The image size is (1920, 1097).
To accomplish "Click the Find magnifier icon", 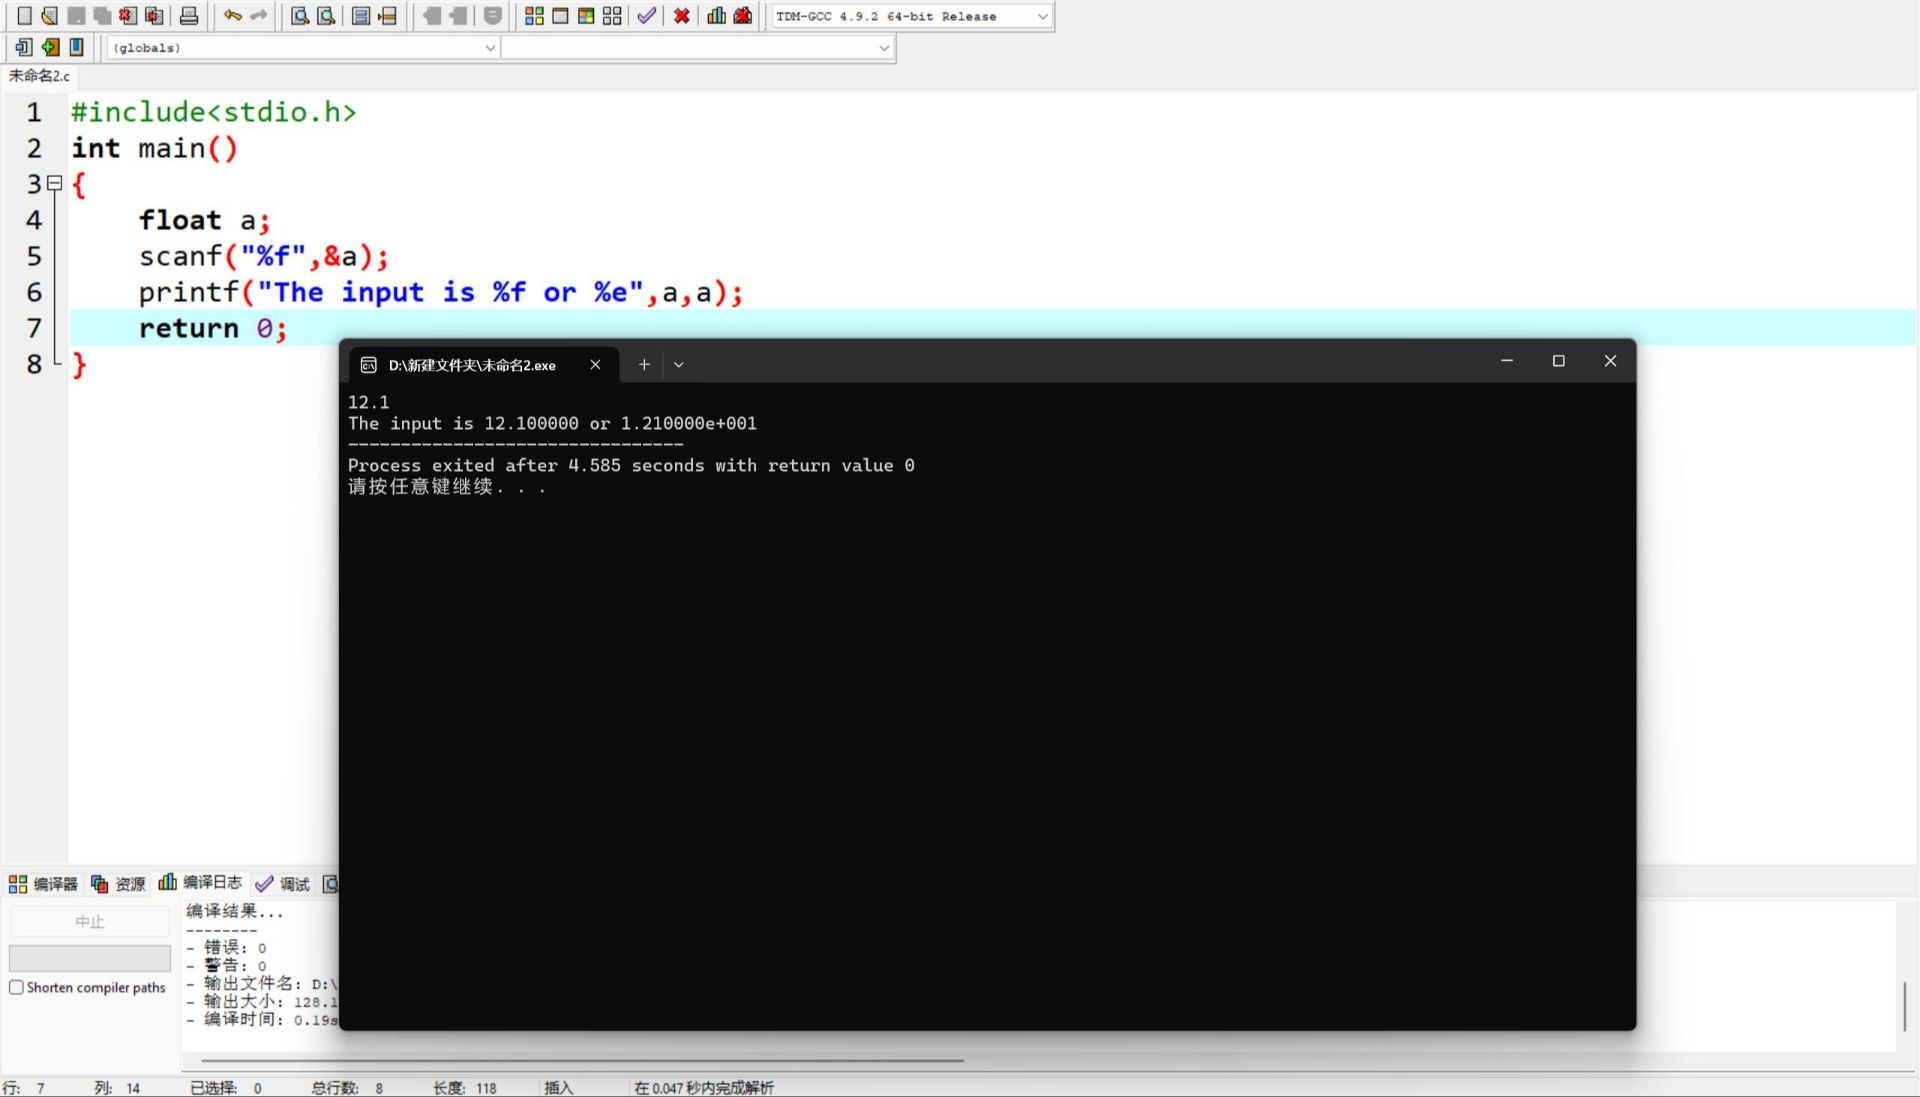I will pos(299,16).
